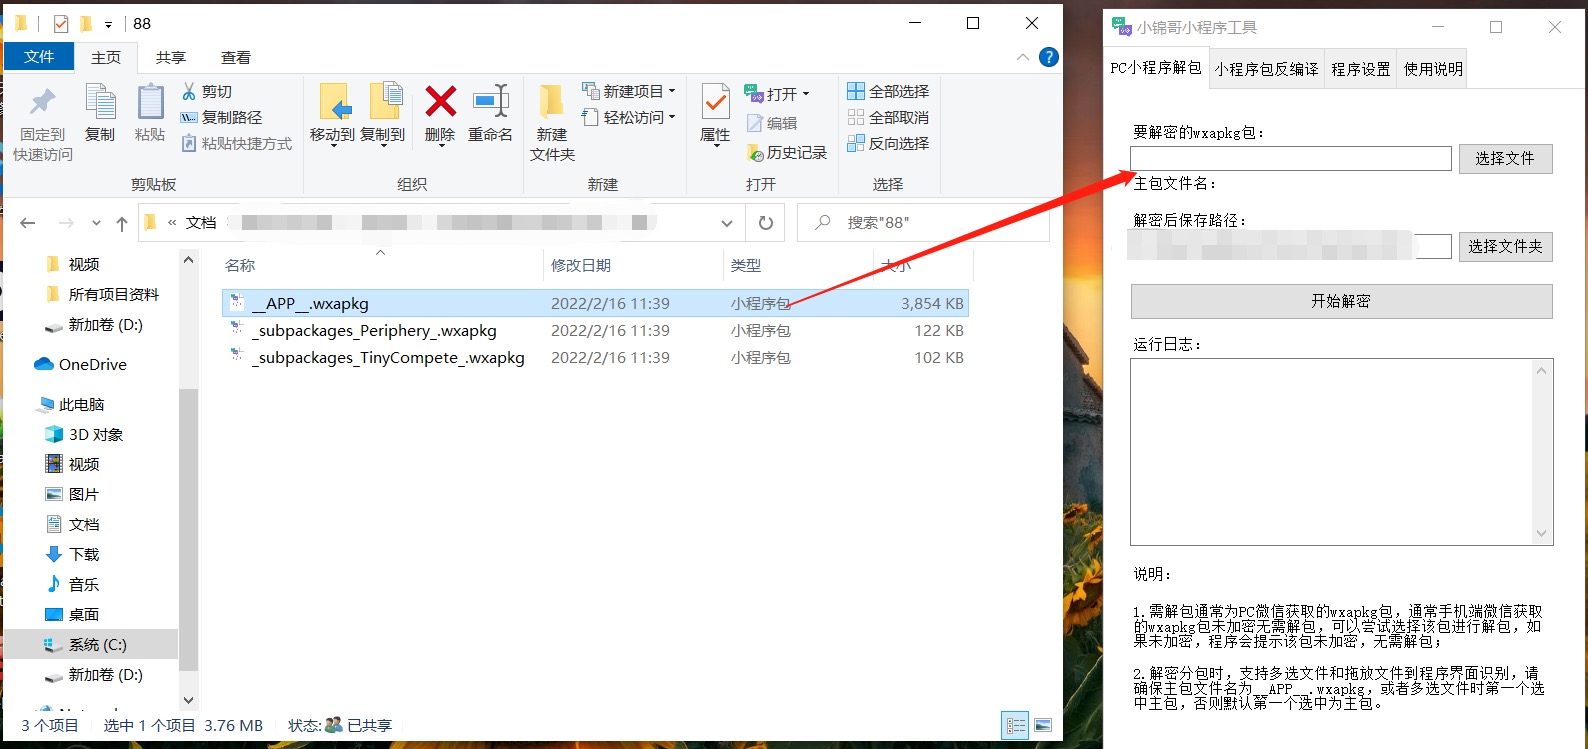Select _subpackages_Periphery_.wxapkg file

(x=595, y=330)
